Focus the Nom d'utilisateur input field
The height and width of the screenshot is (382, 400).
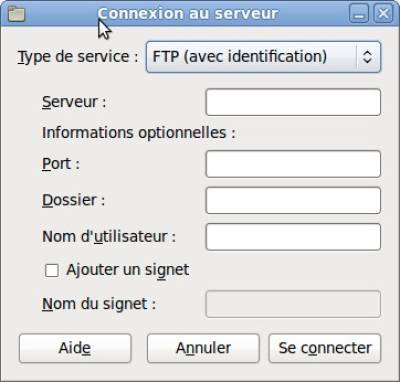[293, 237]
